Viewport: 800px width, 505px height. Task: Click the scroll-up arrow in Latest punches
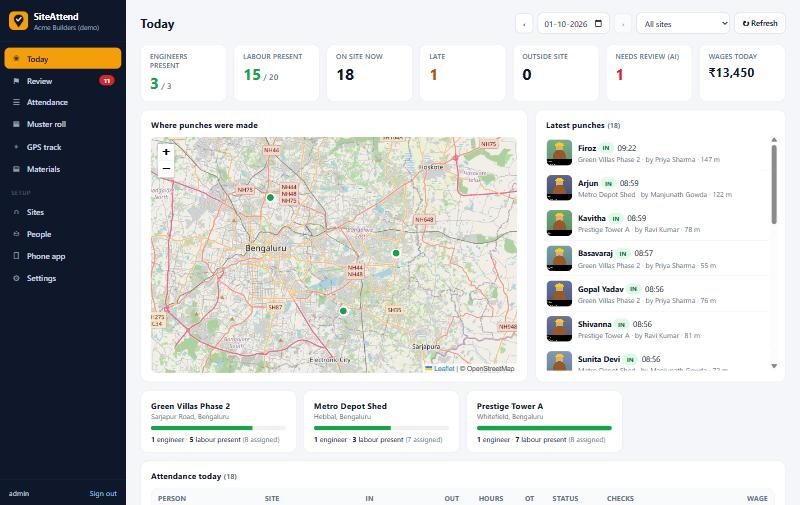774,140
